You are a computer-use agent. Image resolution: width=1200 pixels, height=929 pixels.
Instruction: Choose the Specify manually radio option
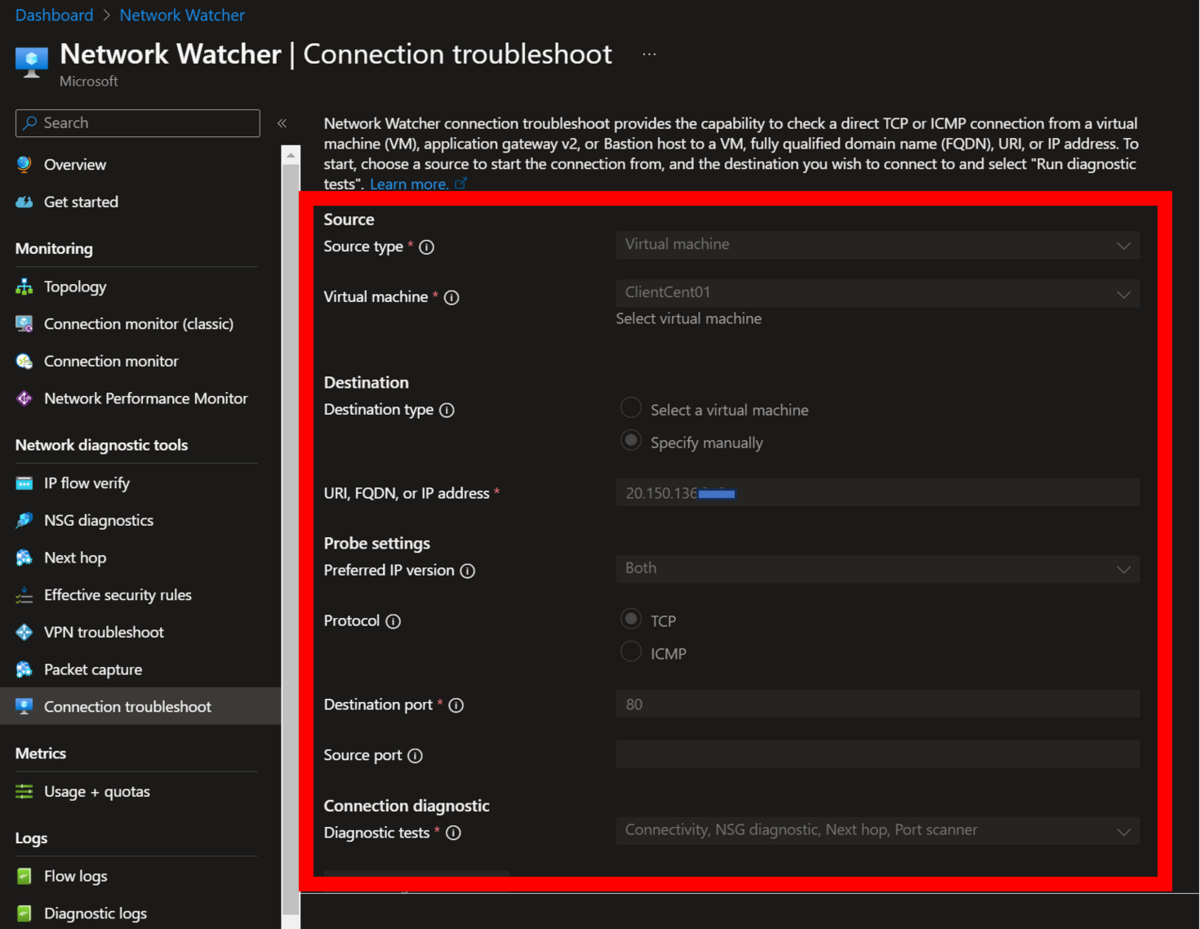coord(631,441)
